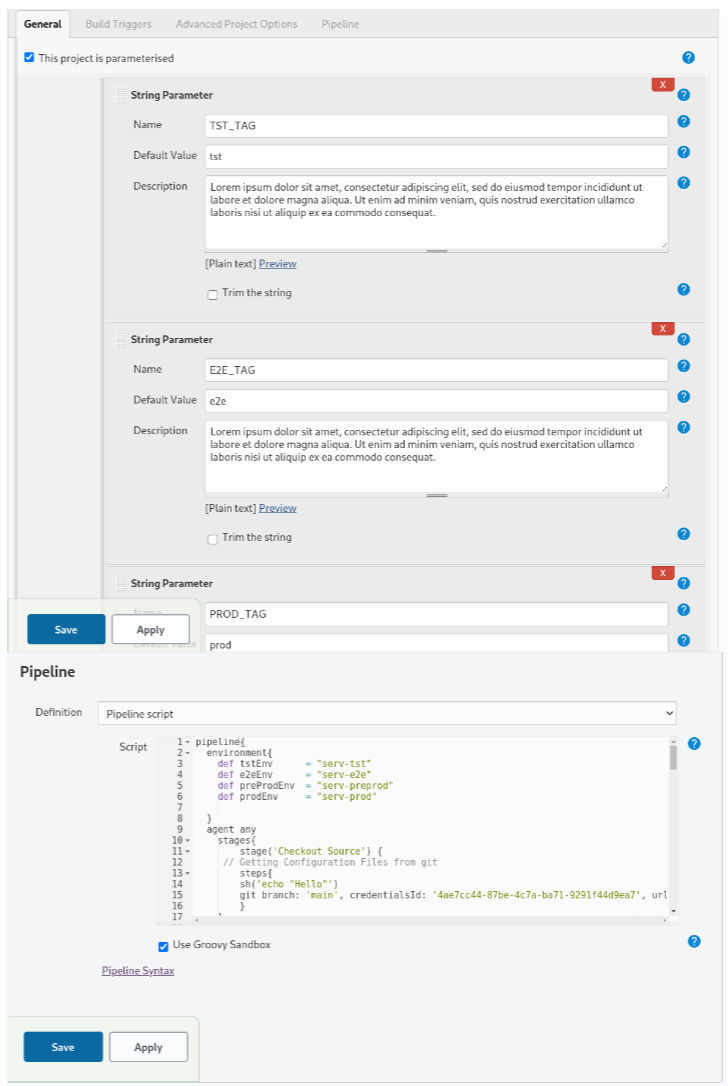Viewport: 728px width, 1086px height.
Task: Preview the TST_TAG description
Action: pos(278,264)
